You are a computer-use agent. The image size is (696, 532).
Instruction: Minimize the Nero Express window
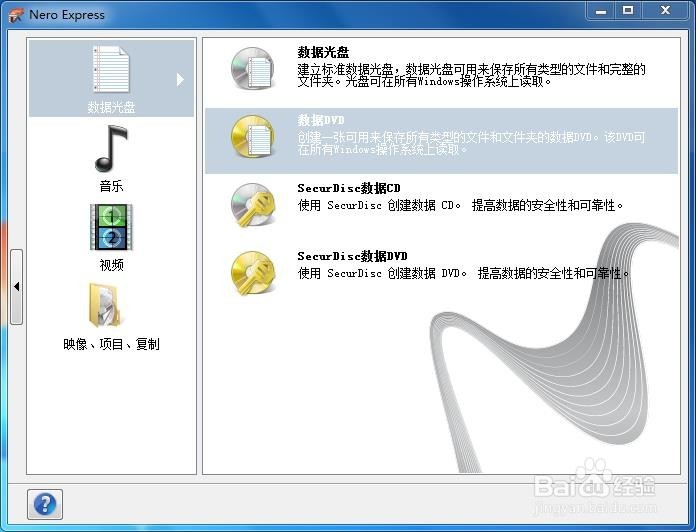[x=601, y=11]
